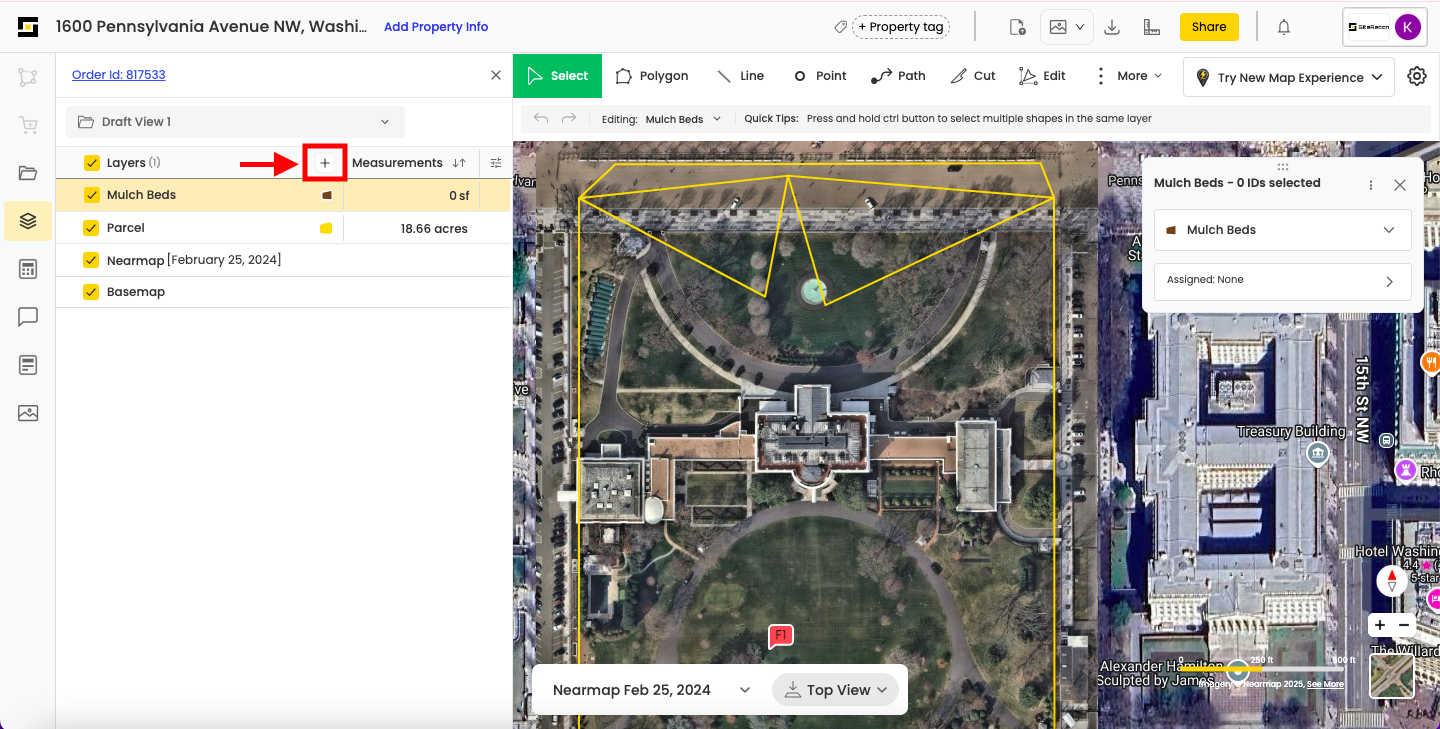The height and width of the screenshot is (729, 1440).
Task: Click the download icon in header
Action: [1111, 27]
